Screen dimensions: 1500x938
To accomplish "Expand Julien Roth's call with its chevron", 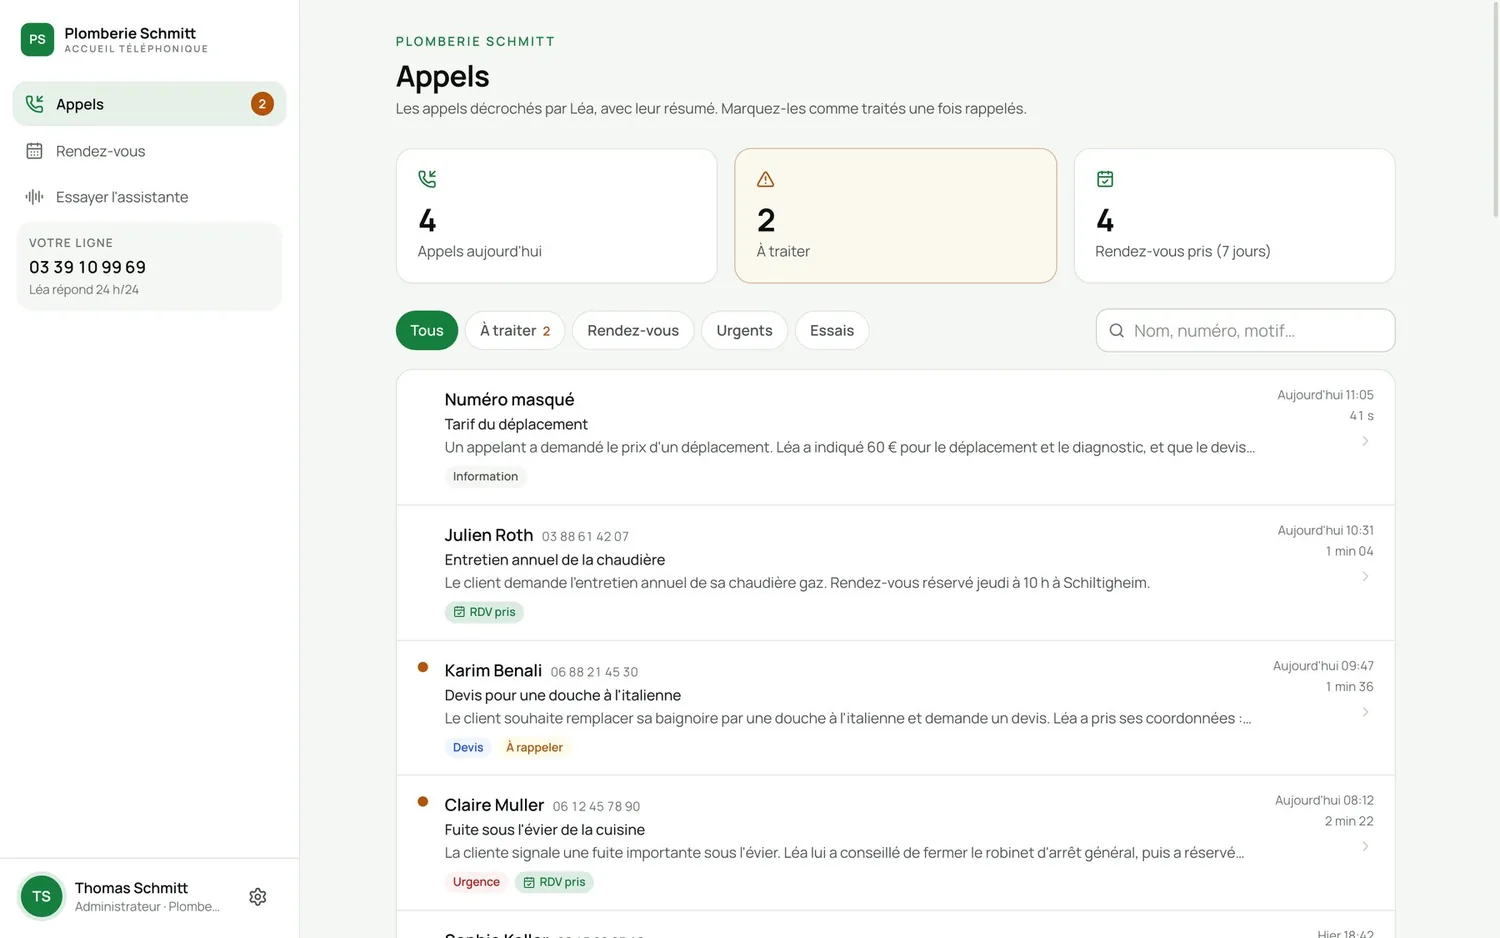I will click(x=1365, y=577).
